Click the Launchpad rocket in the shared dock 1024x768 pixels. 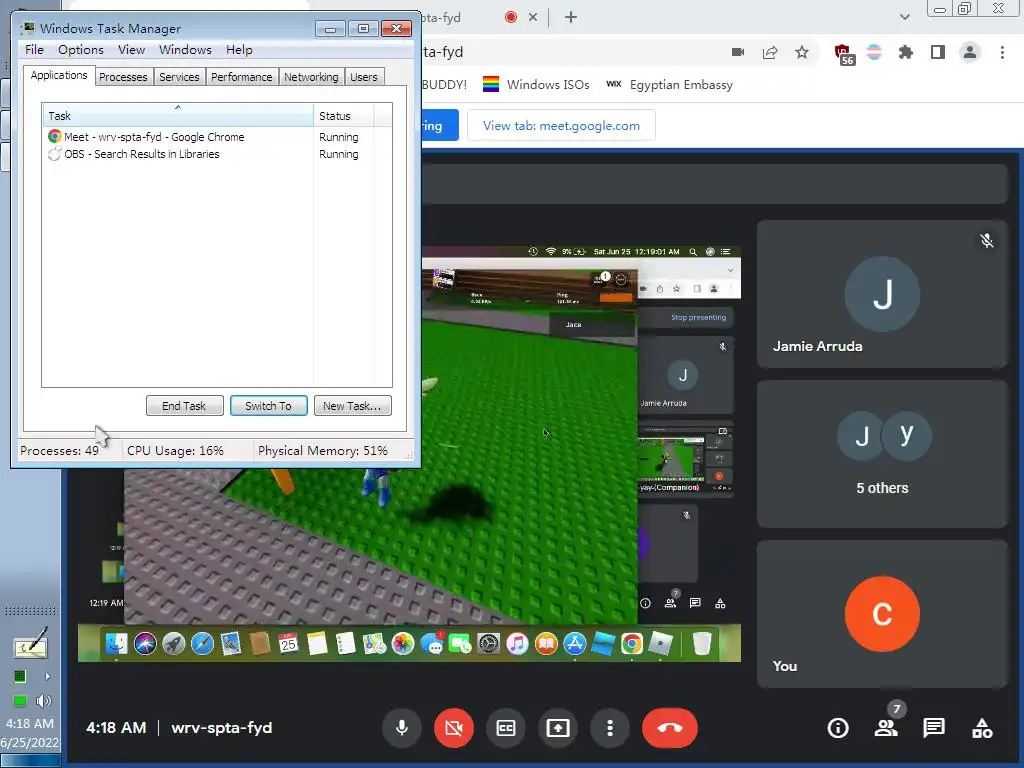pyautogui.click(x=174, y=643)
